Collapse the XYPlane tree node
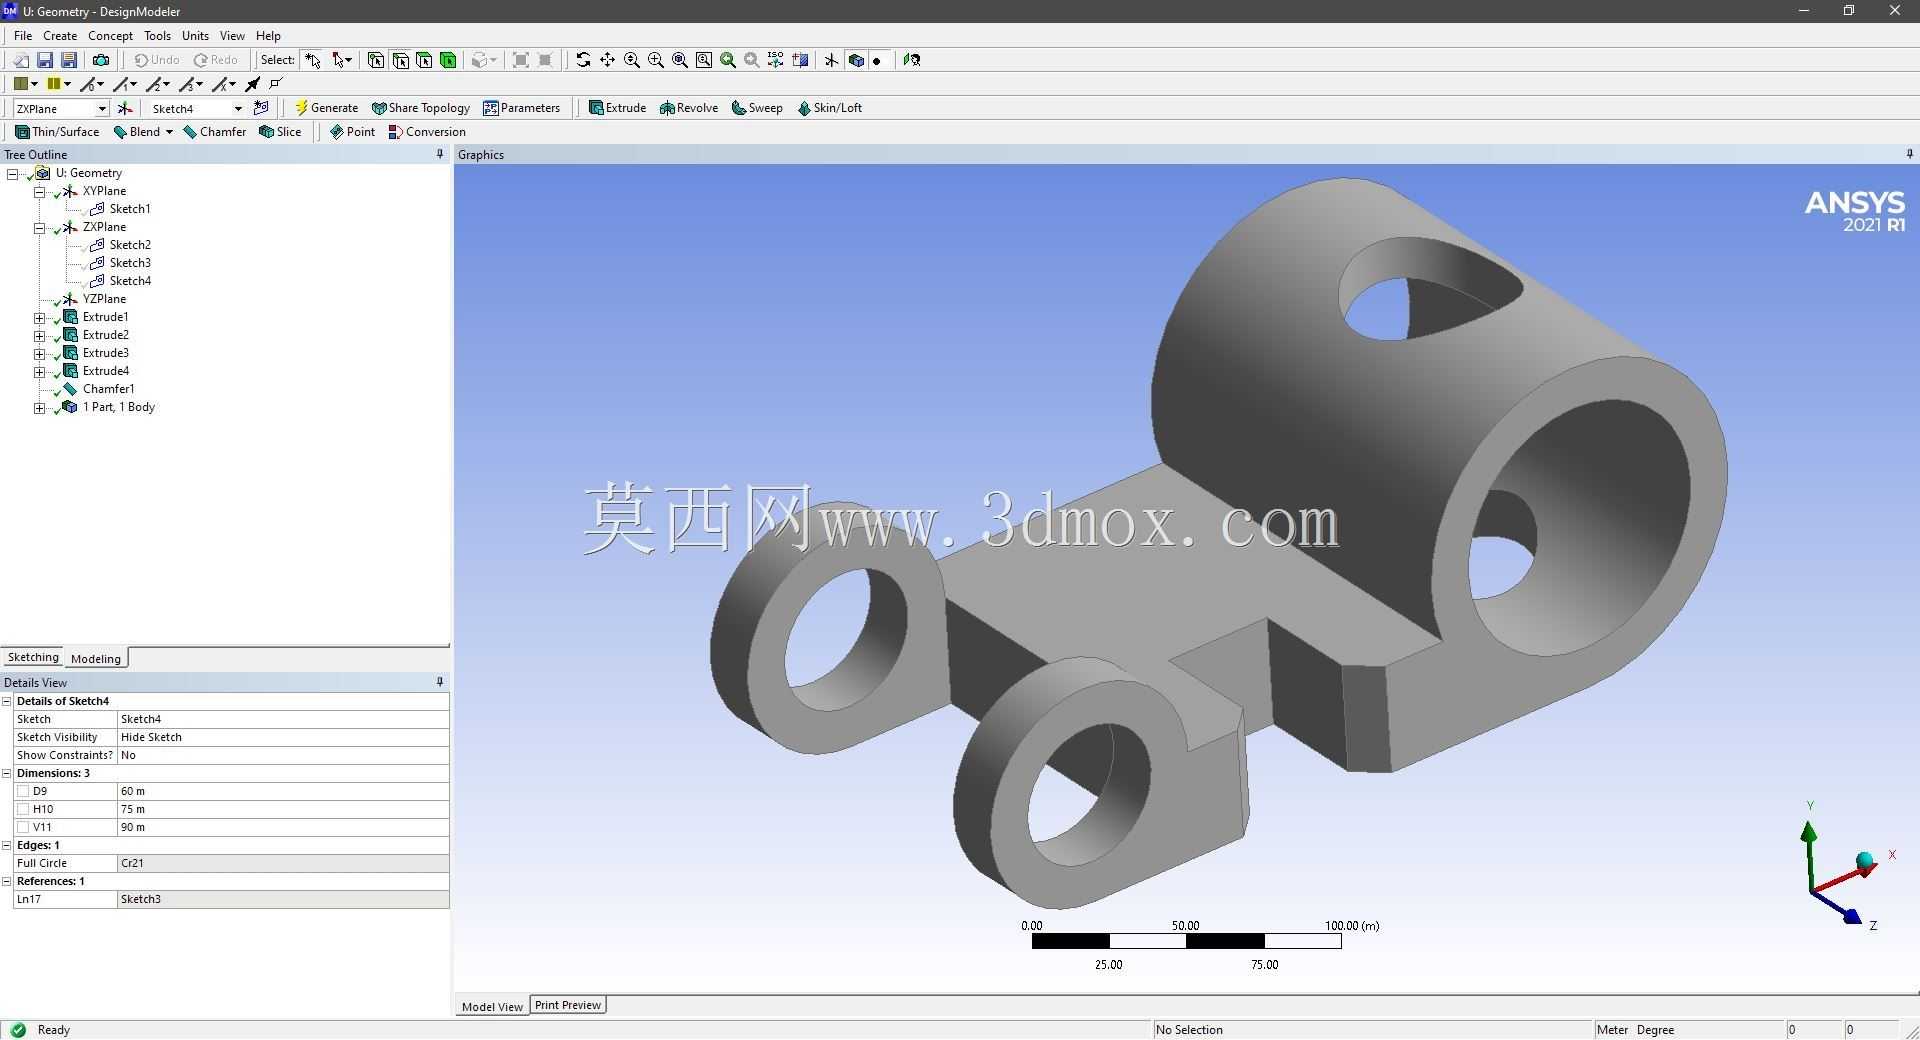The image size is (1920, 1040). click(x=40, y=191)
